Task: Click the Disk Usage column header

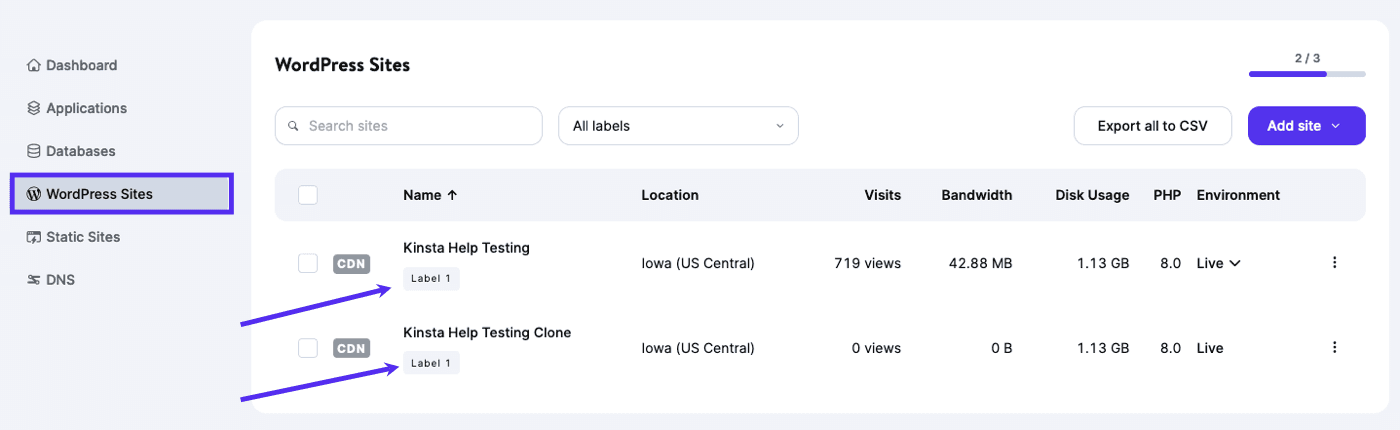Action: click(1092, 195)
